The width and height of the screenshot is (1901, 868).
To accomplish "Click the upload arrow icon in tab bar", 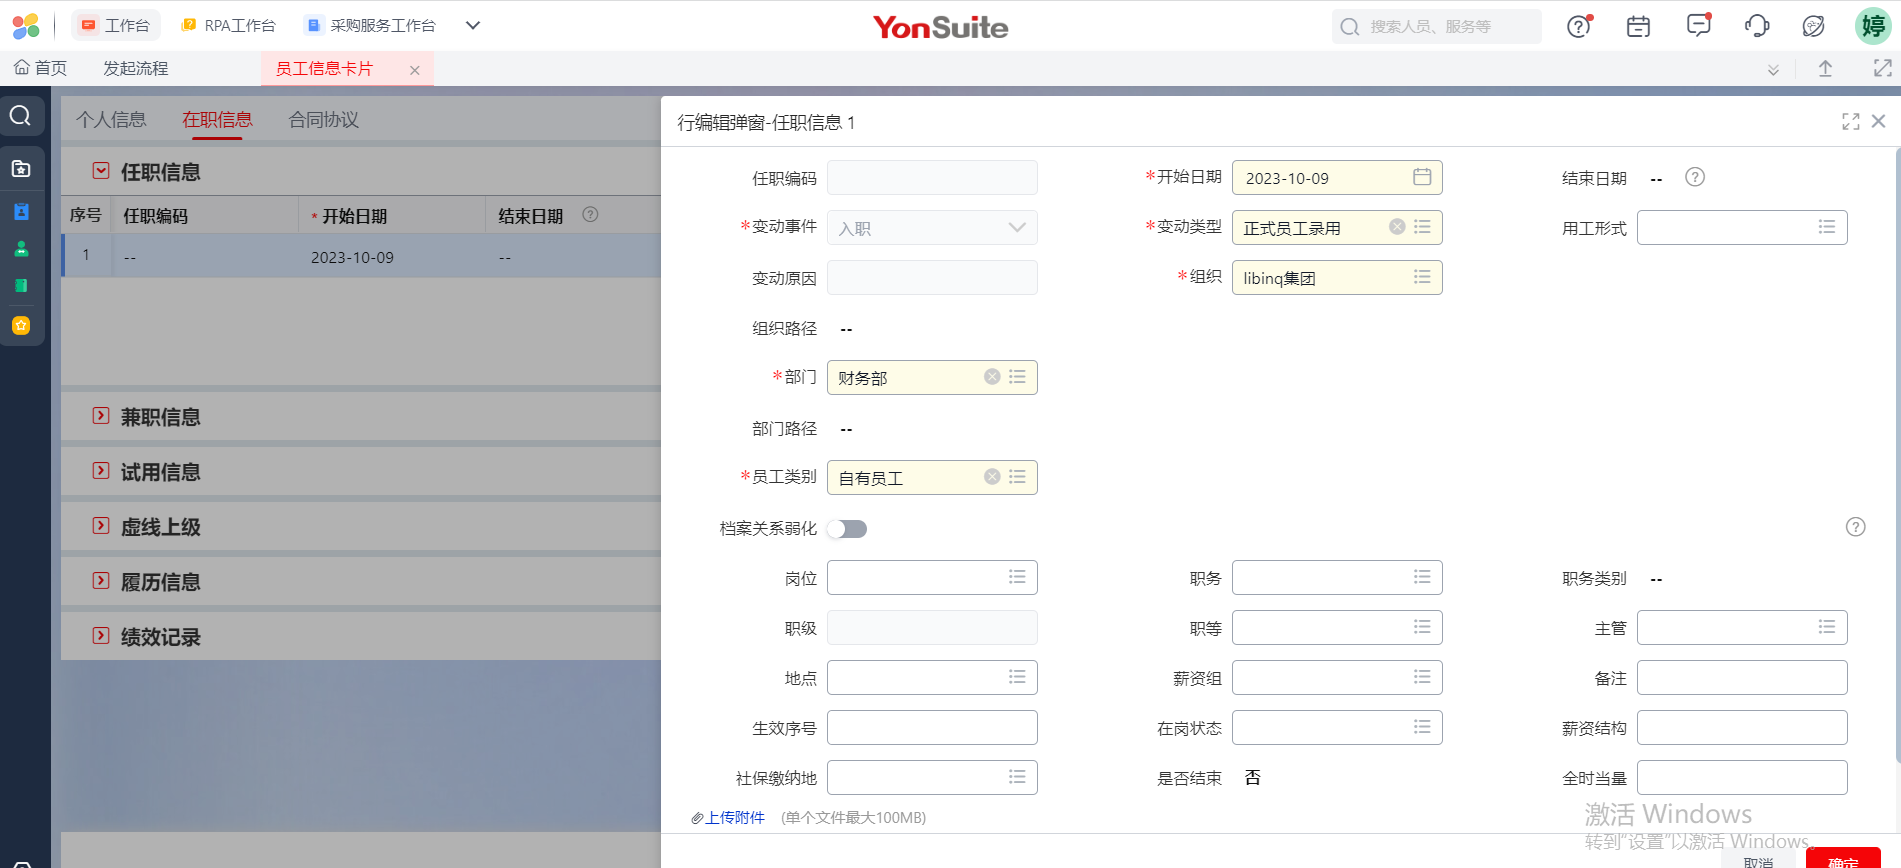I will pyautogui.click(x=1825, y=68).
